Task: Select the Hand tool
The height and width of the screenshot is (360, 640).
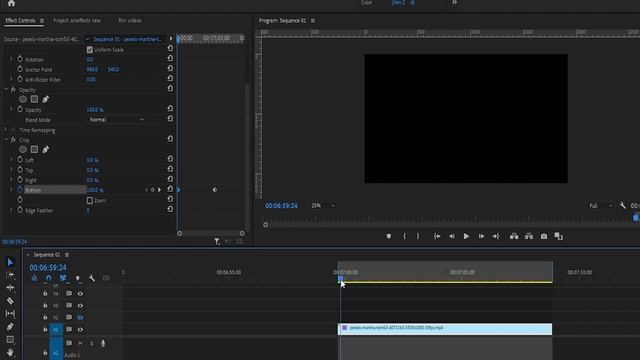Action: pos(10,352)
